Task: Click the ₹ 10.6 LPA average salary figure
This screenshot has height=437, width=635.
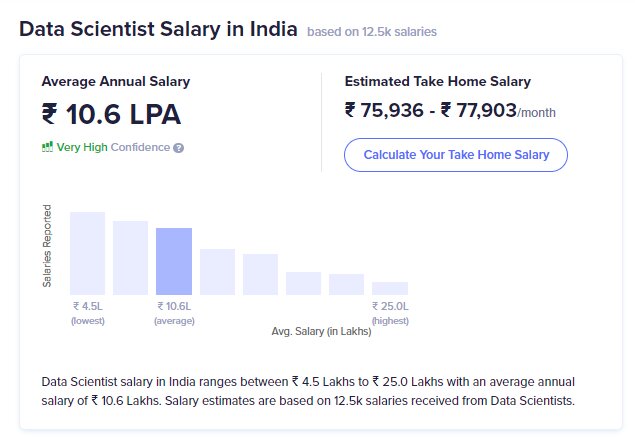Action: click(x=111, y=114)
